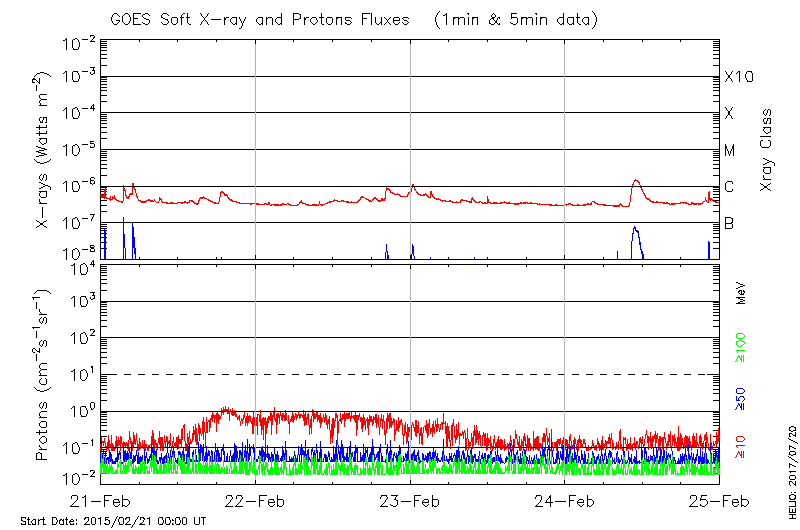
Task: Choose the red ≥10 MeV legend label
Action: click(741, 446)
